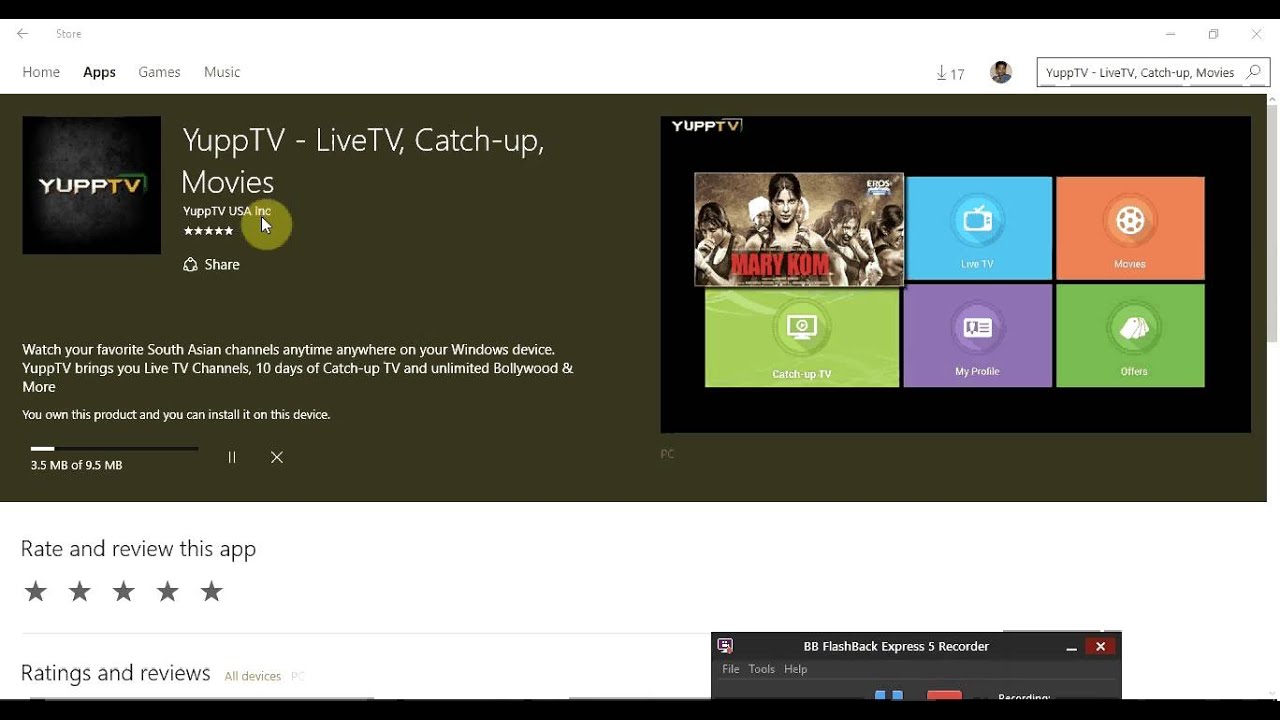Click the blue pause button in recorder
The width and height of the screenshot is (1280, 720).
889,694
